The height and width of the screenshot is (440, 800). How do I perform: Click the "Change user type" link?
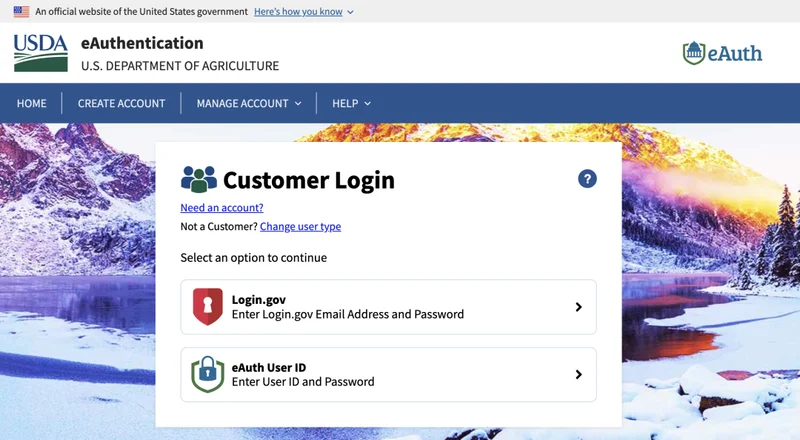point(300,227)
